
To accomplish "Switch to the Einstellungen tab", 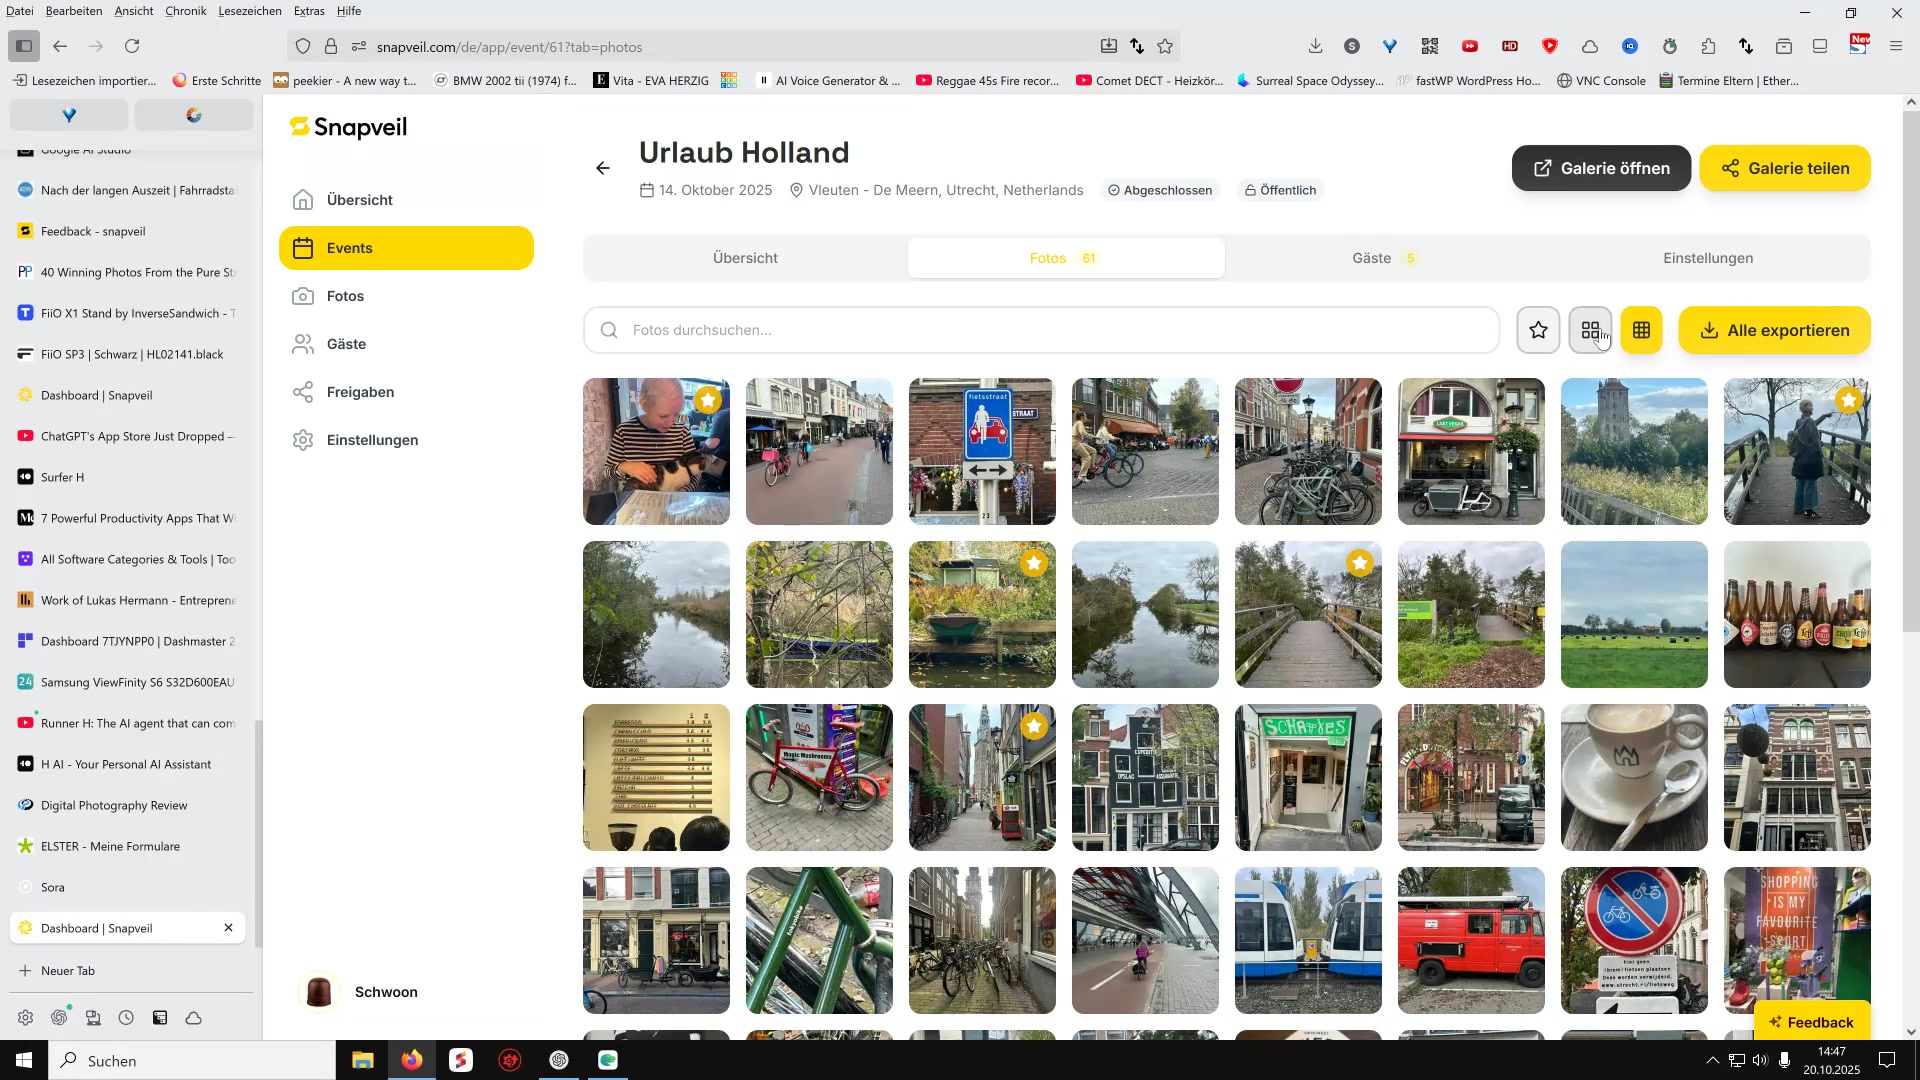I will click(1707, 258).
